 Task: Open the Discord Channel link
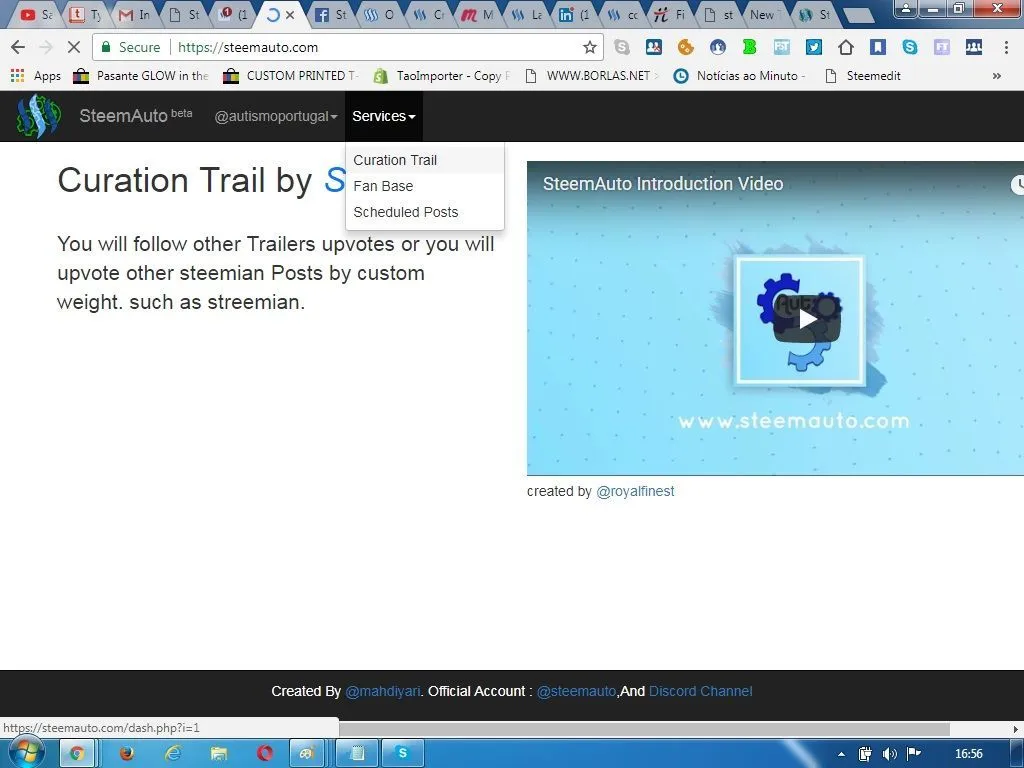[x=701, y=691]
